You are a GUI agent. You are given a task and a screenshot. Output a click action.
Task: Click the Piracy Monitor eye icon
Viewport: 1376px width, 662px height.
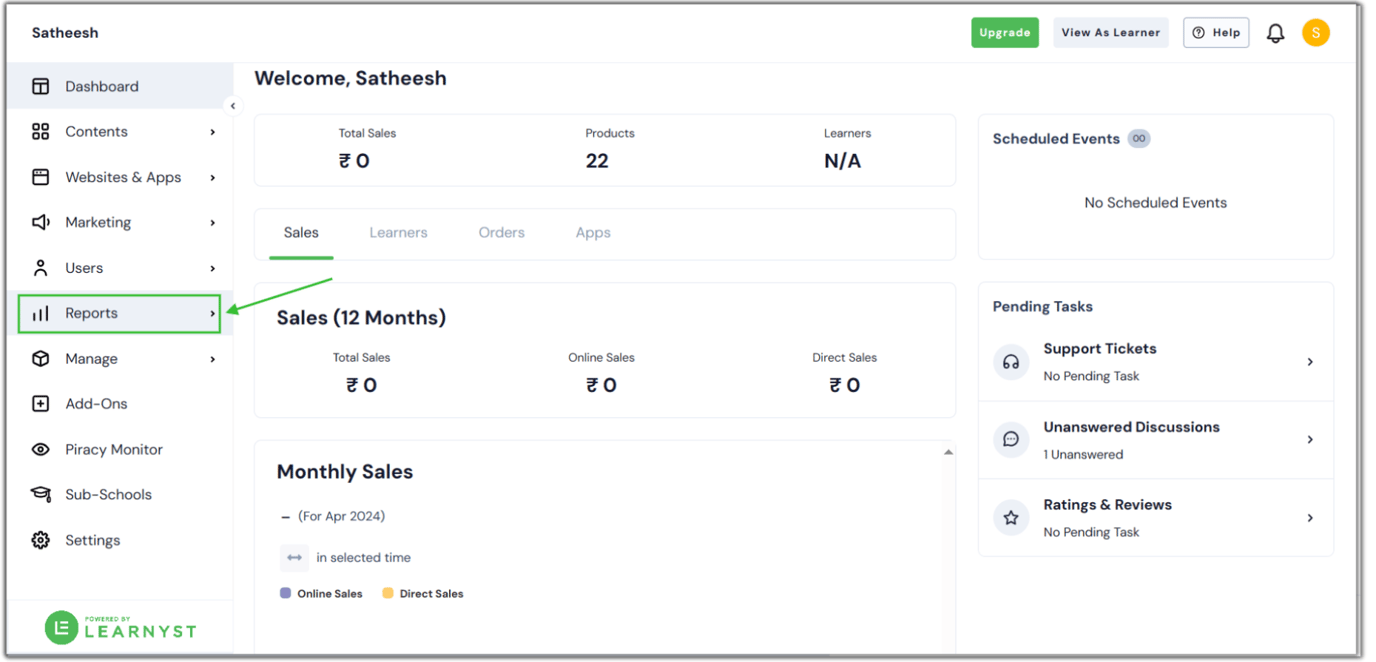point(41,450)
